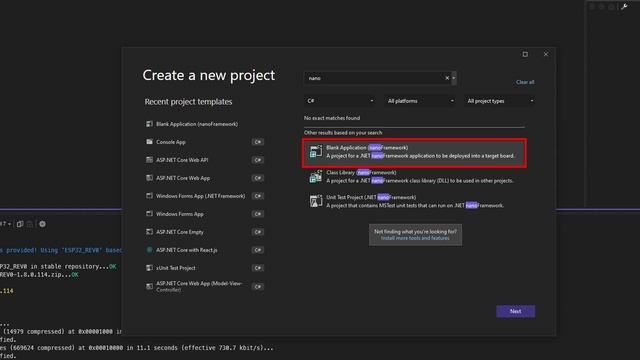The height and width of the screenshot is (360, 640).
Task: Click the ASP.NET Core Web App icon
Action: coord(149,178)
